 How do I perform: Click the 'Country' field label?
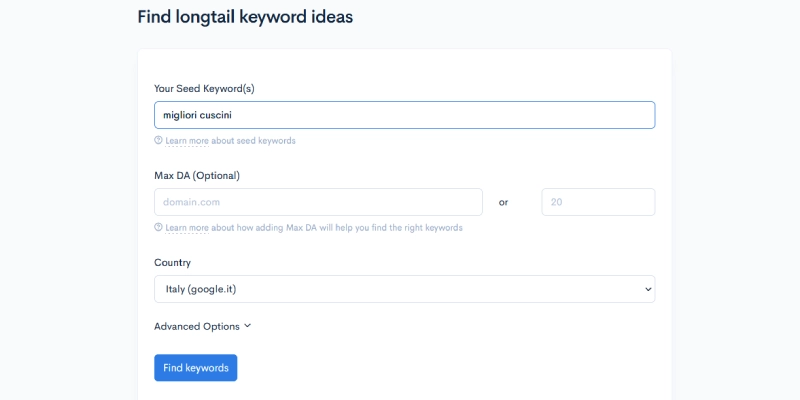tap(172, 263)
